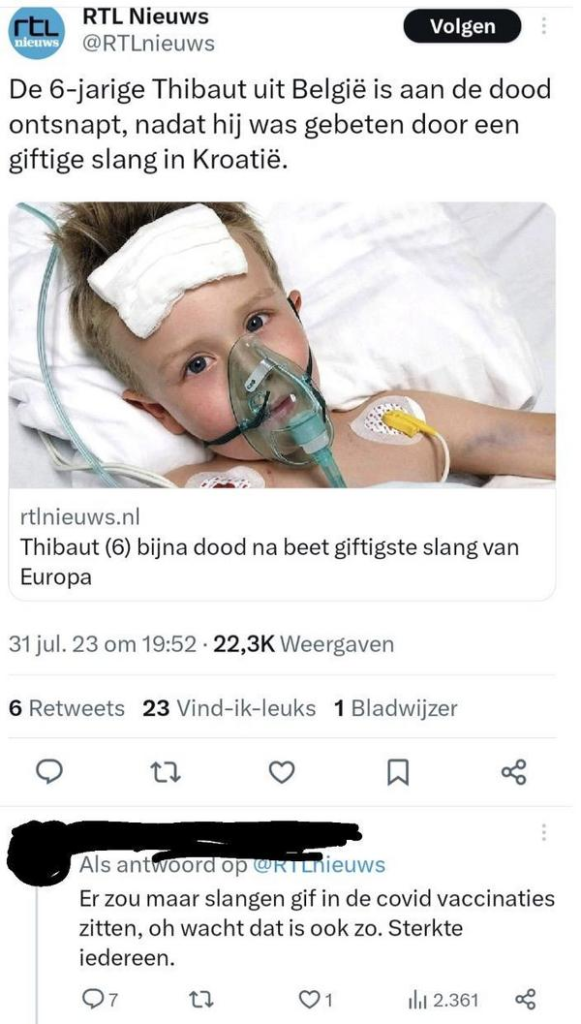Image resolution: width=581 pixels, height=1024 pixels.
Task: Open the @RTLnieuws handle under profile name
Action: (147, 44)
